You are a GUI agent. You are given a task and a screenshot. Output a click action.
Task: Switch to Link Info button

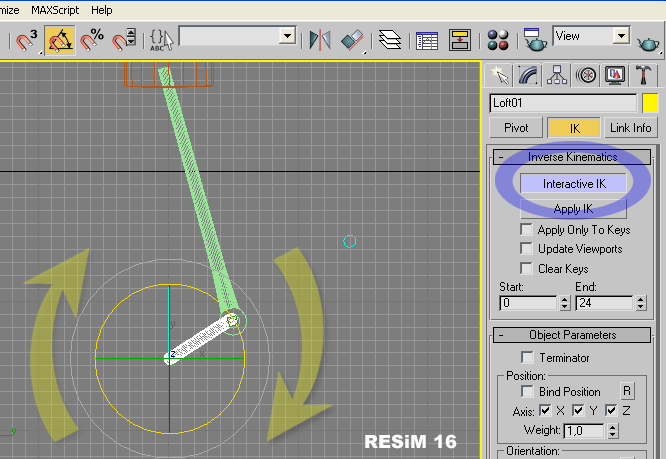[x=631, y=128]
